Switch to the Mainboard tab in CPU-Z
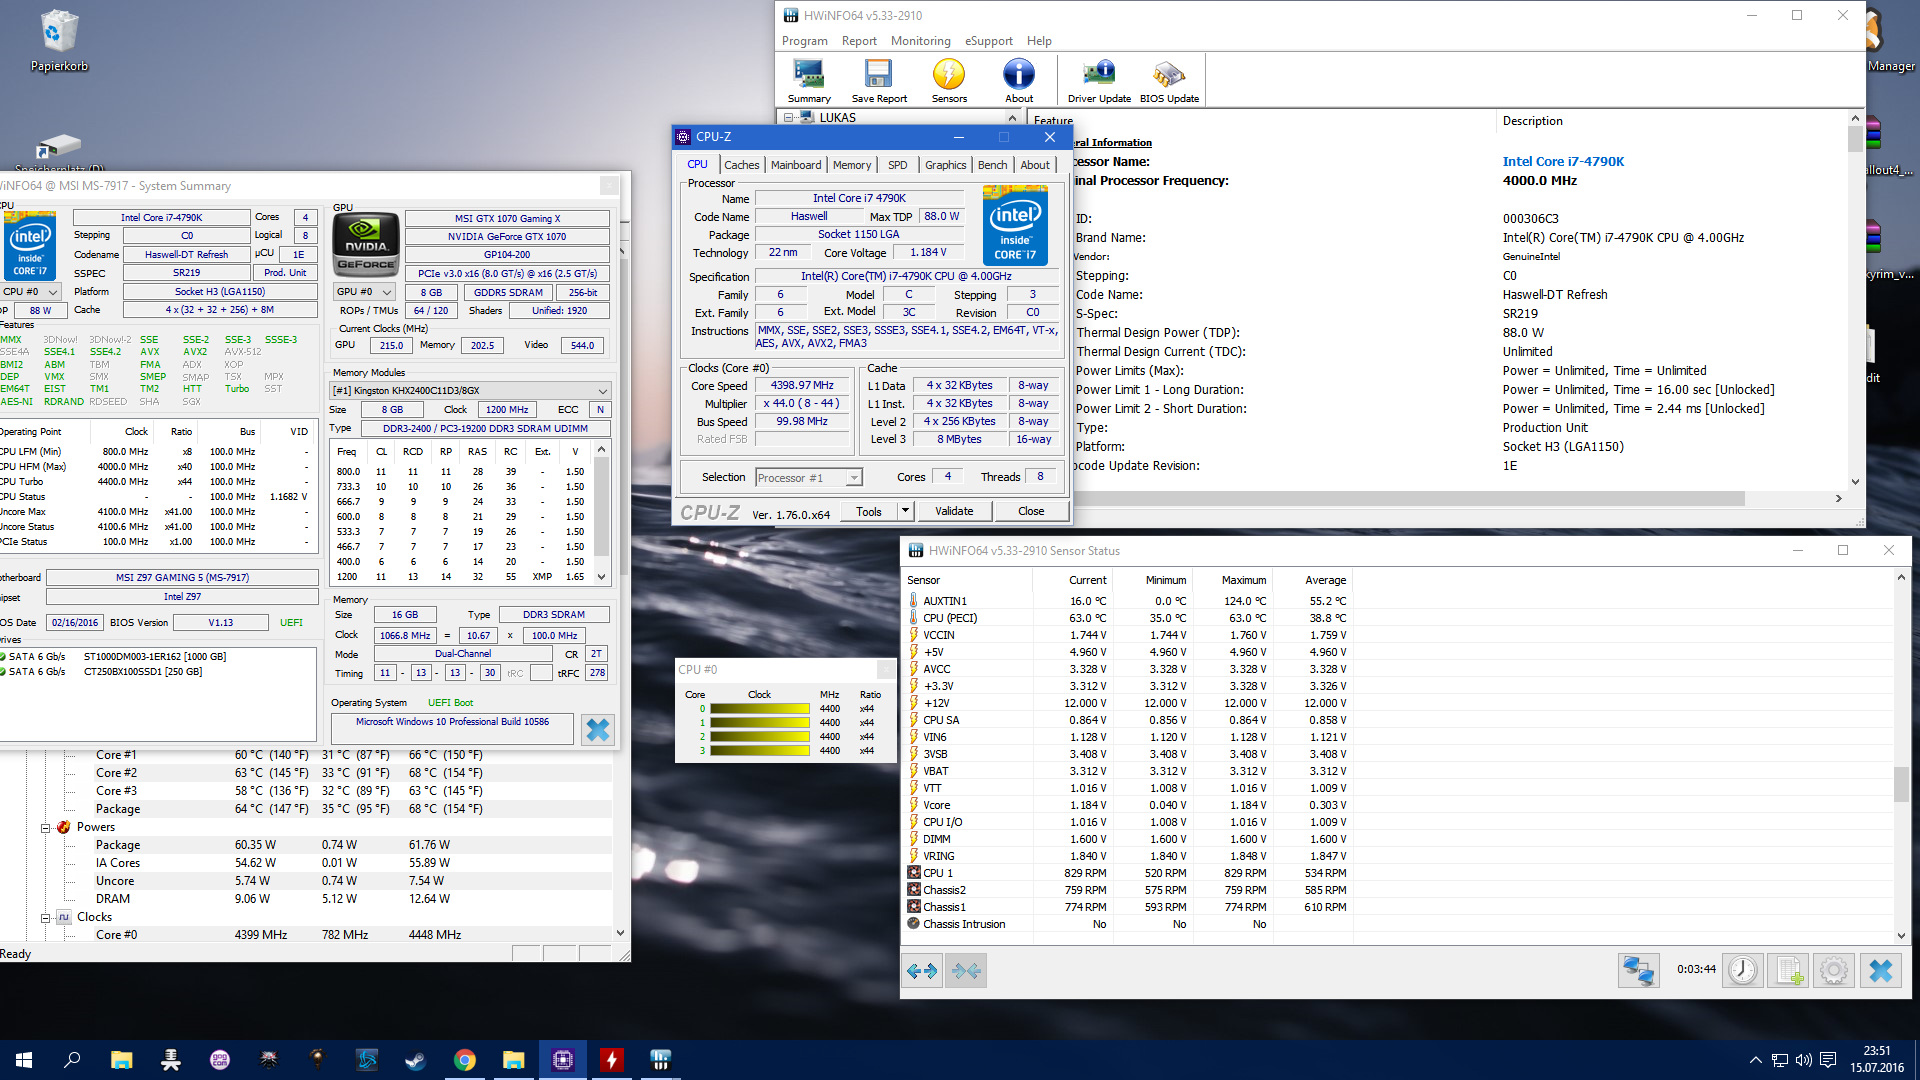This screenshot has height=1080, width=1920. 796,165
